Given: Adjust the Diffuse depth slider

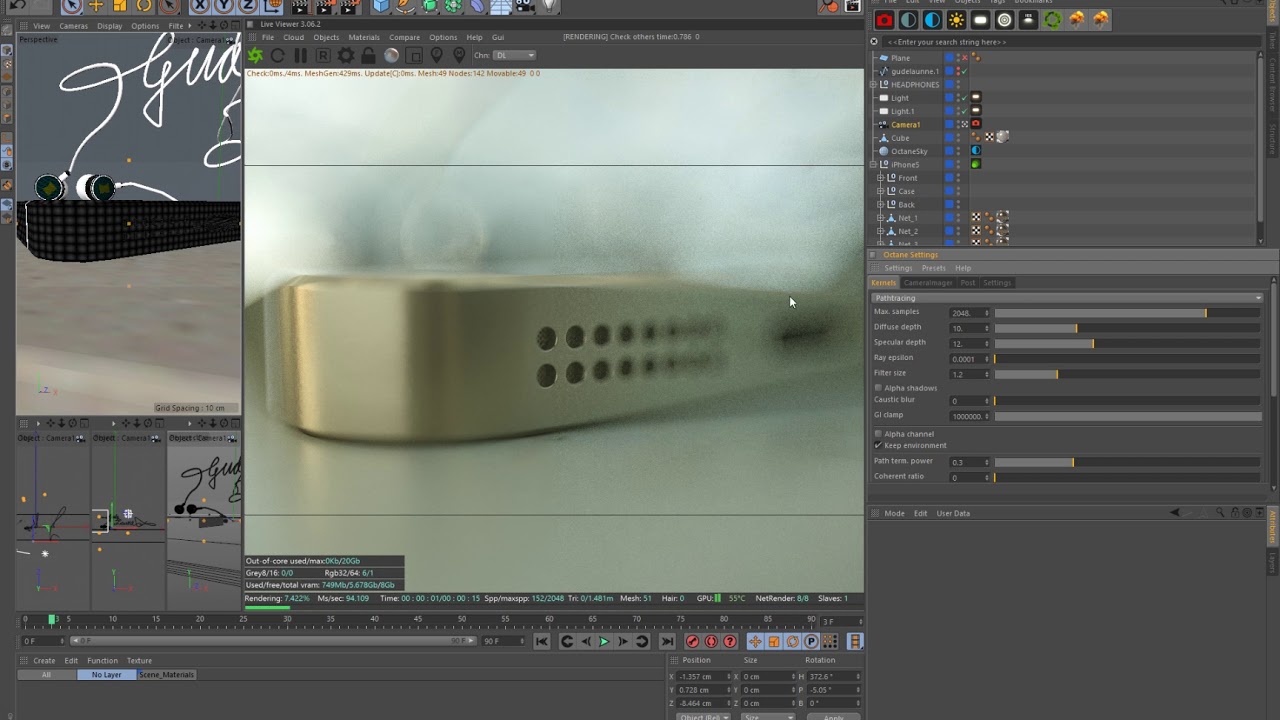Looking at the screenshot, I should pos(1128,328).
